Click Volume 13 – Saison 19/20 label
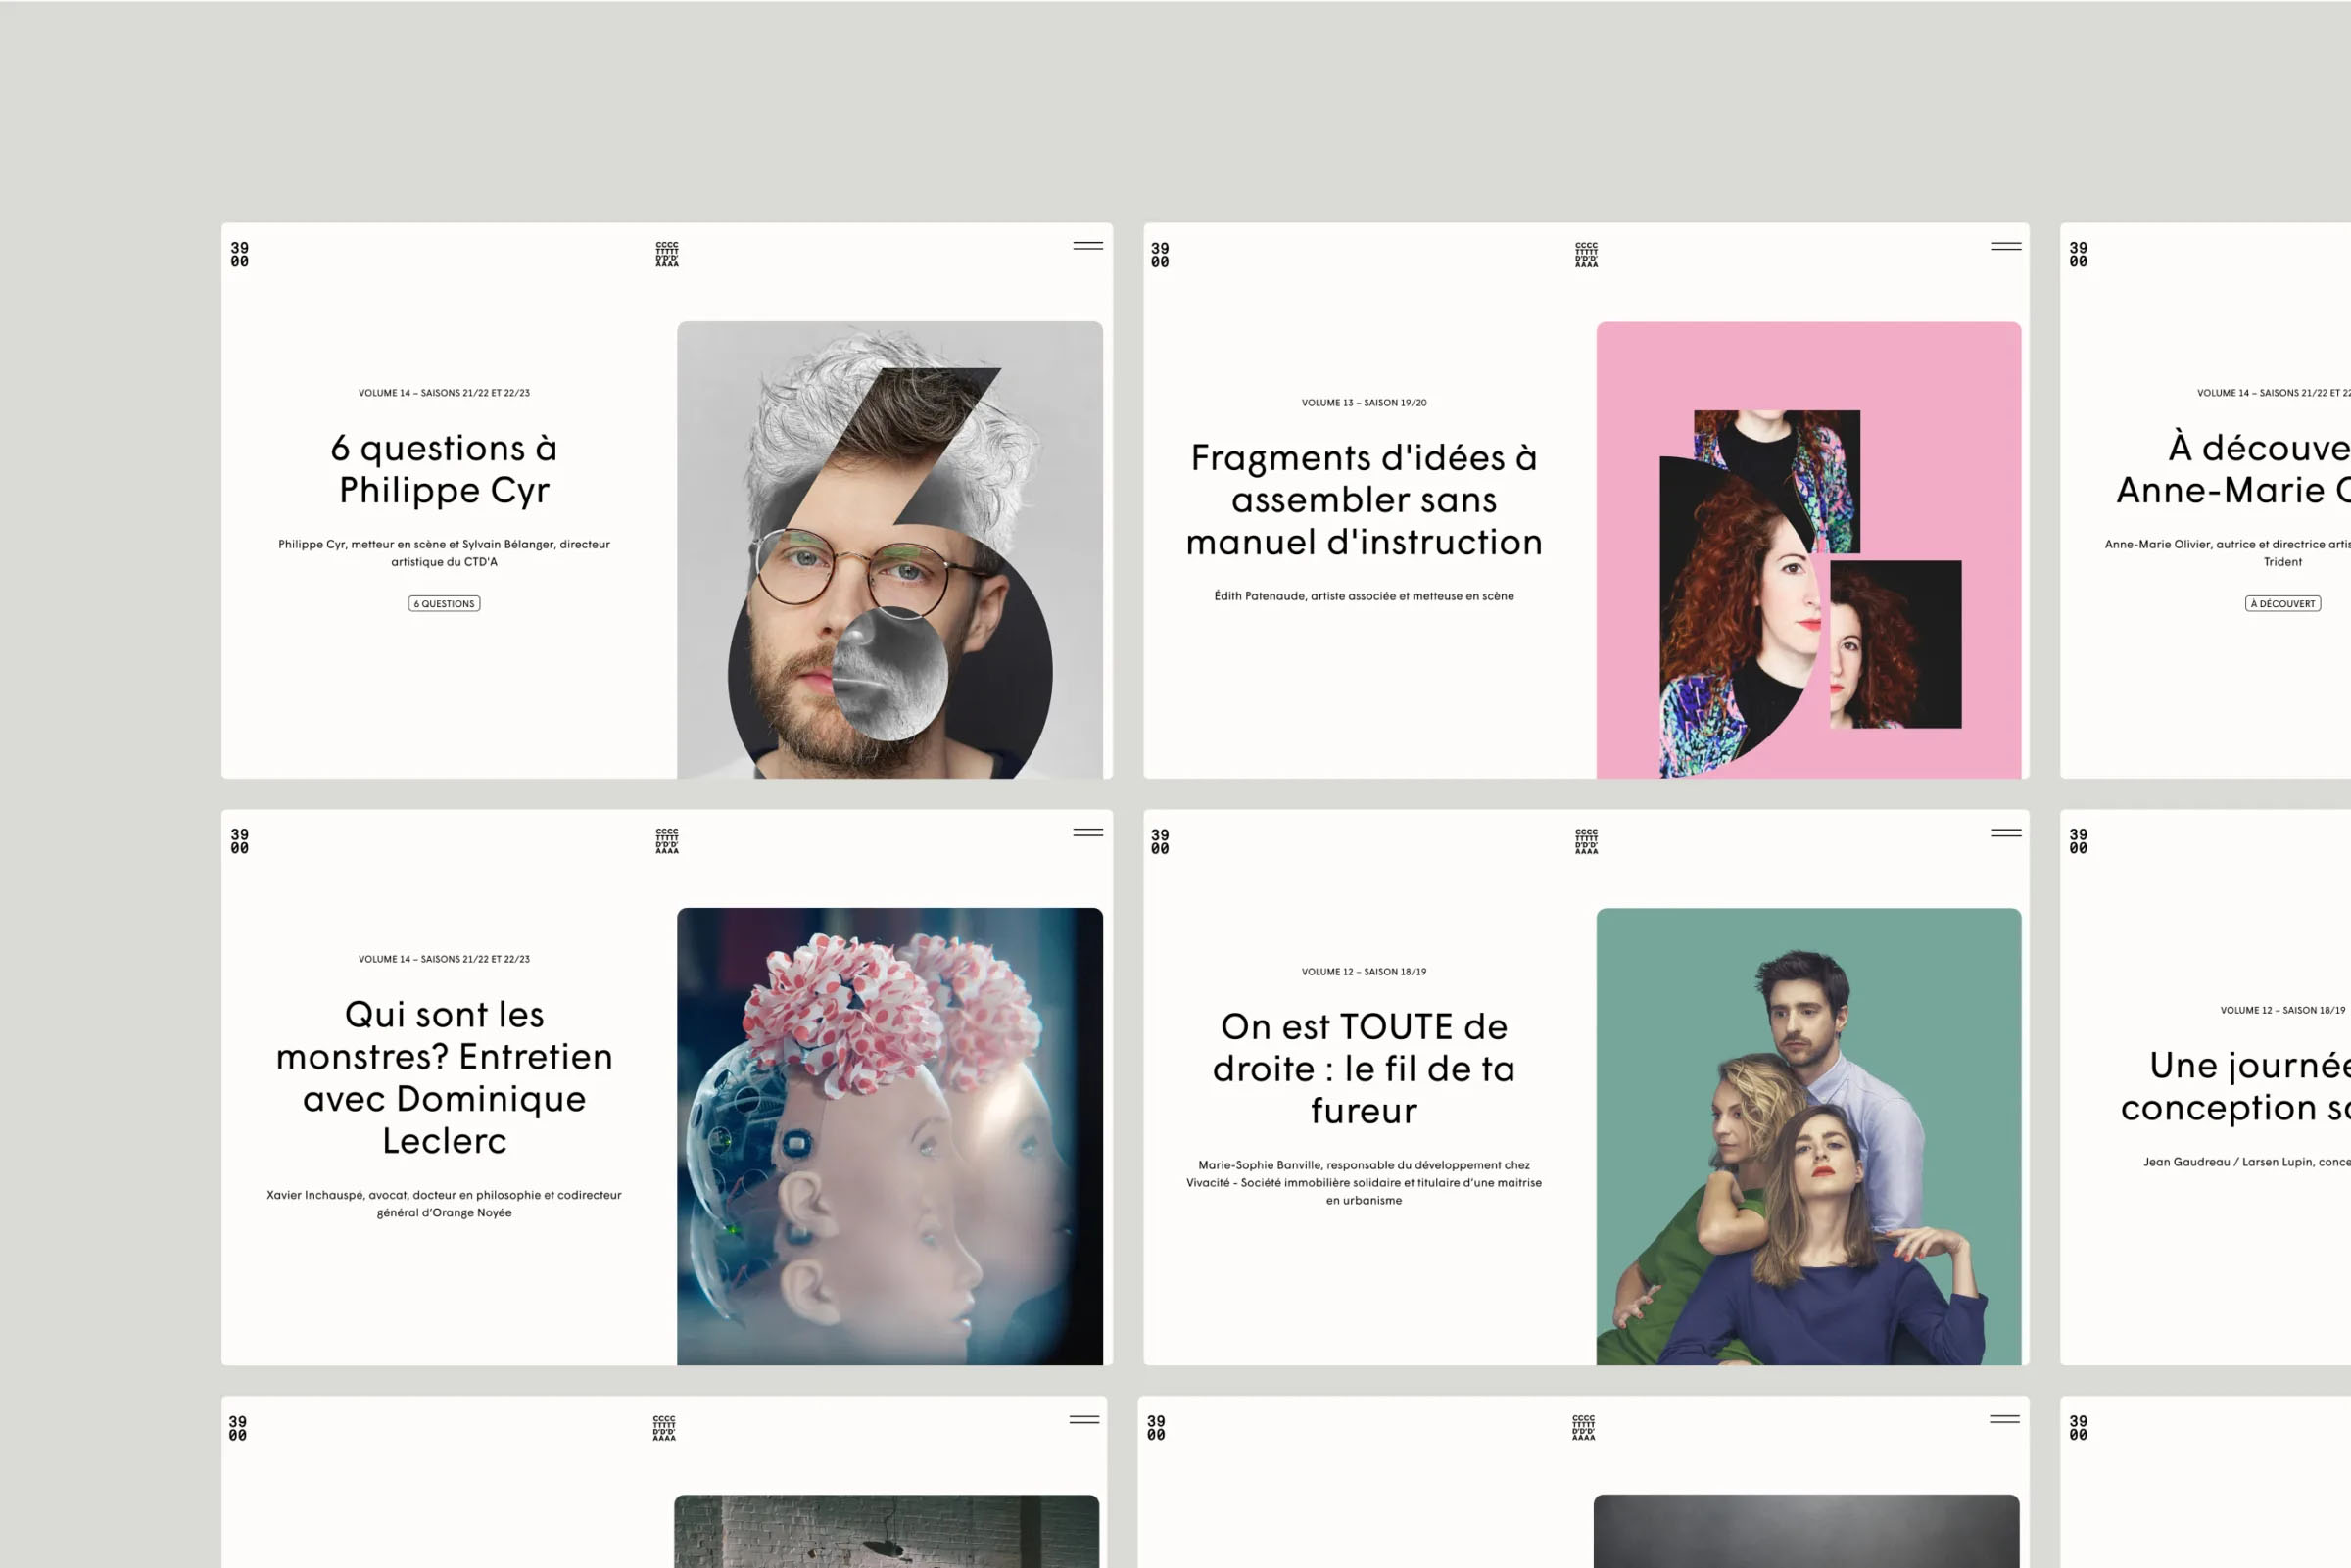The width and height of the screenshot is (2351, 1568). tap(1364, 403)
